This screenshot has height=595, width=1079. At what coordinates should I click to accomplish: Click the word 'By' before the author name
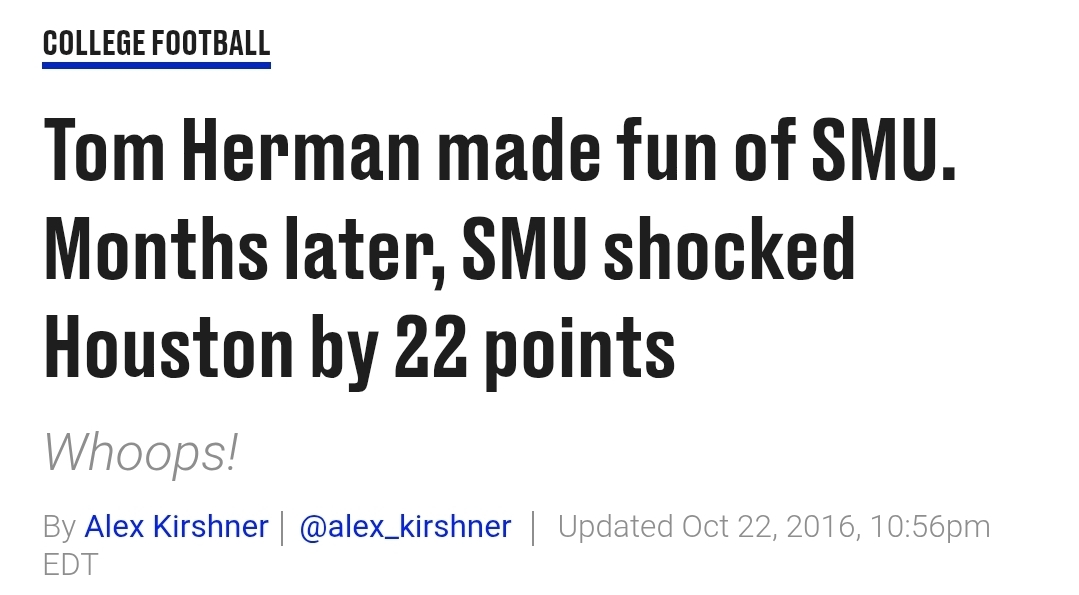[60, 528]
